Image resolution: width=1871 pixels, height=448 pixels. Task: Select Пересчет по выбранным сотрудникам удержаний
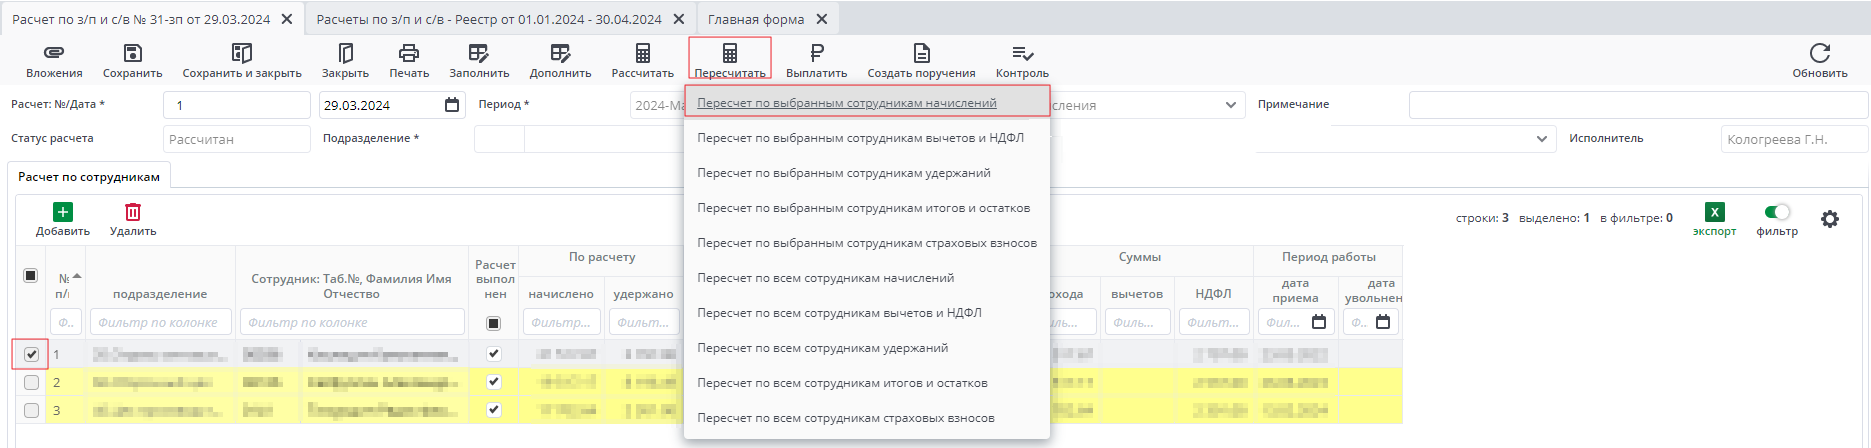pos(867,173)
